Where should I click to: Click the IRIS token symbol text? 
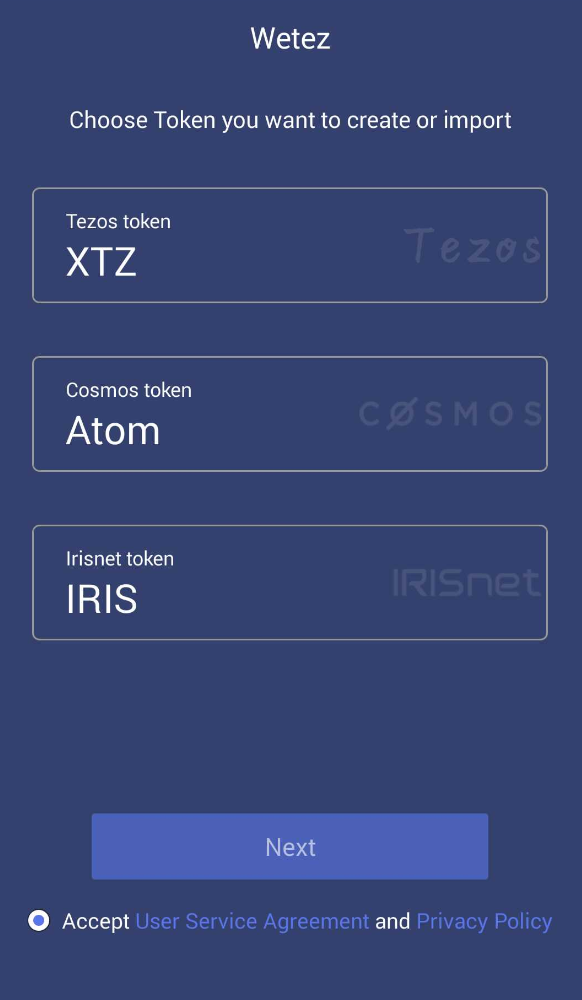pos(102,599)
